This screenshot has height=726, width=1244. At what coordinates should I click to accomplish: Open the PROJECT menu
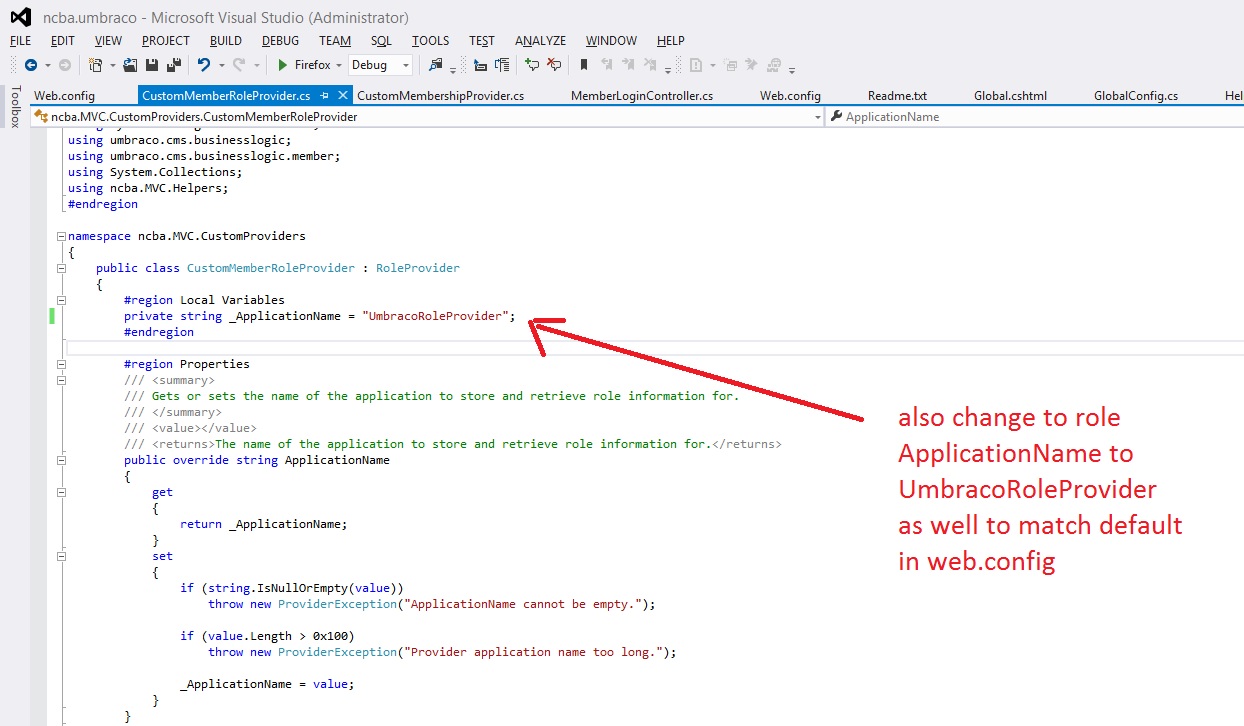pyautogui.click(x=166, y=41)
